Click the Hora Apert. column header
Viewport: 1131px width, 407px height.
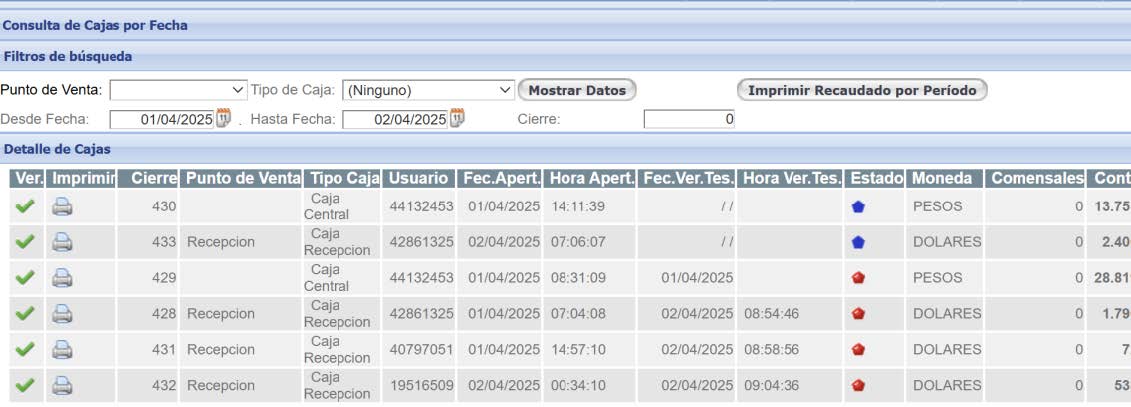[590, 178]
